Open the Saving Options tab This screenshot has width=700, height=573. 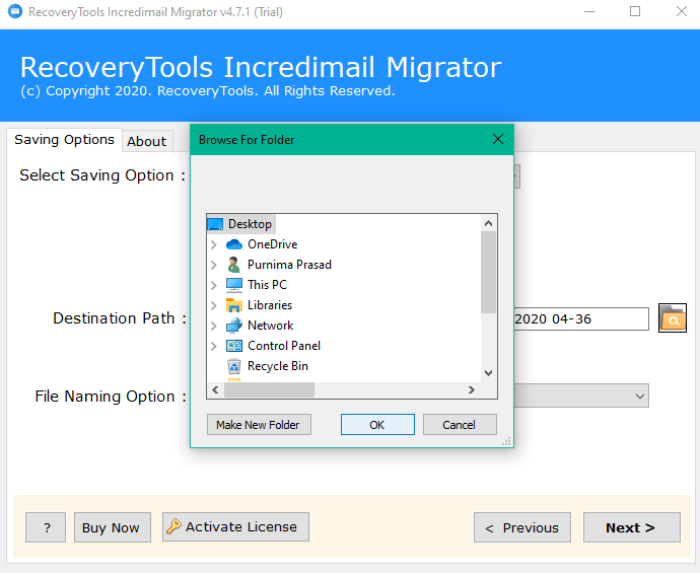click(64, 140)
